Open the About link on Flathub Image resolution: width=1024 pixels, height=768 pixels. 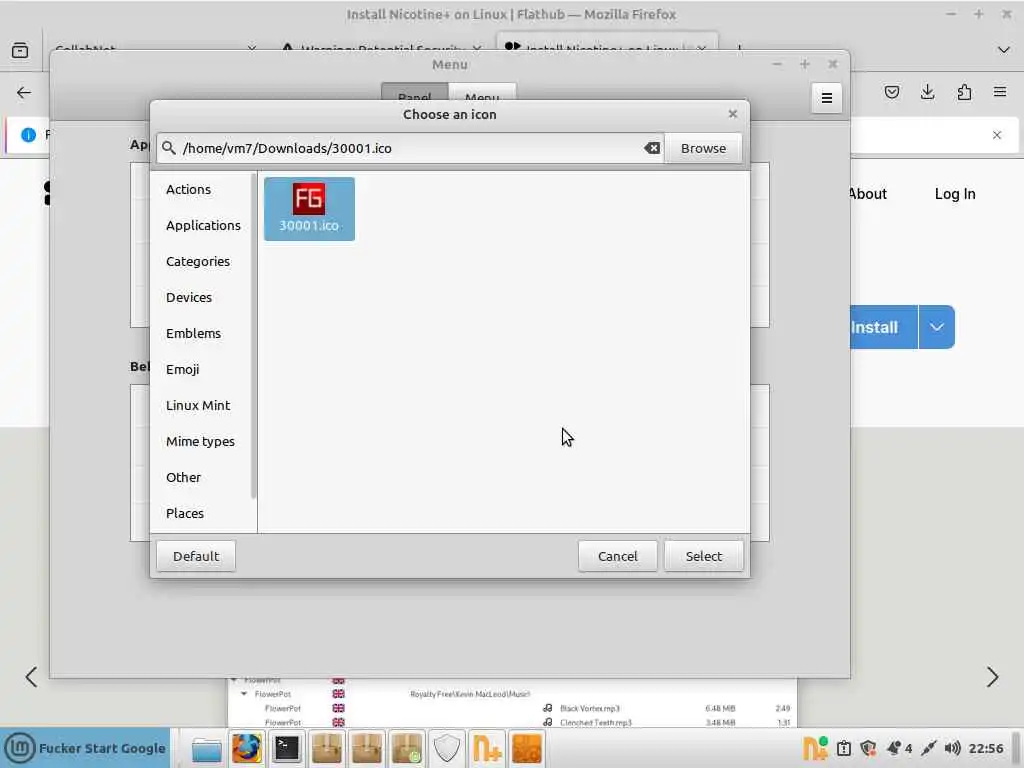point(868,194)
